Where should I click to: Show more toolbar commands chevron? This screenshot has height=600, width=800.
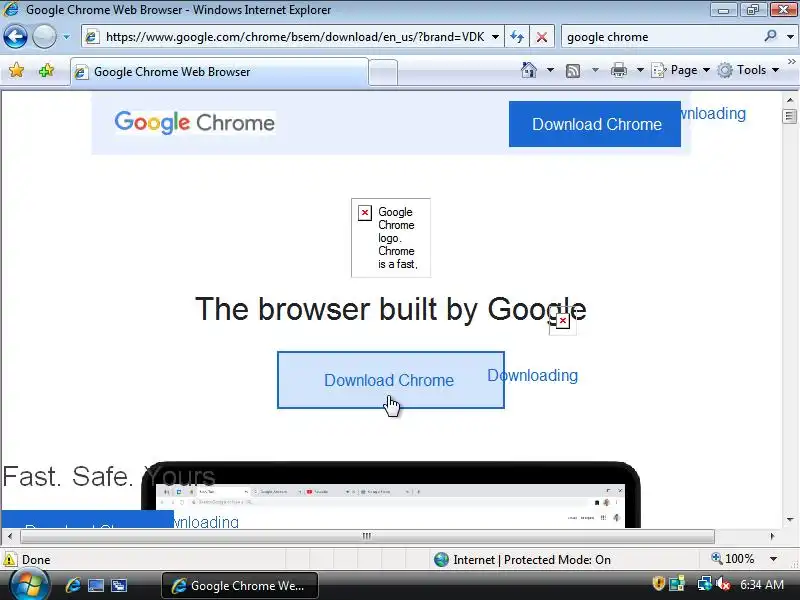point(791,61)
